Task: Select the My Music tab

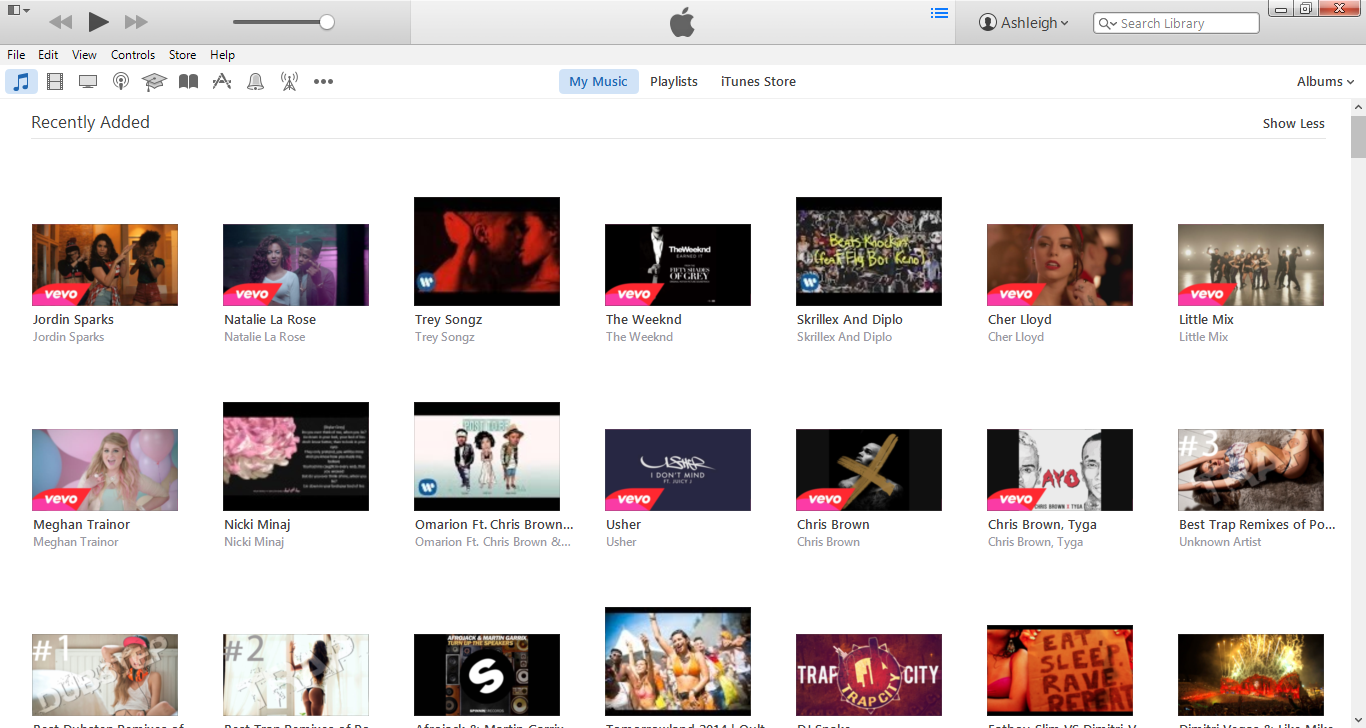Action: [598, 82]
